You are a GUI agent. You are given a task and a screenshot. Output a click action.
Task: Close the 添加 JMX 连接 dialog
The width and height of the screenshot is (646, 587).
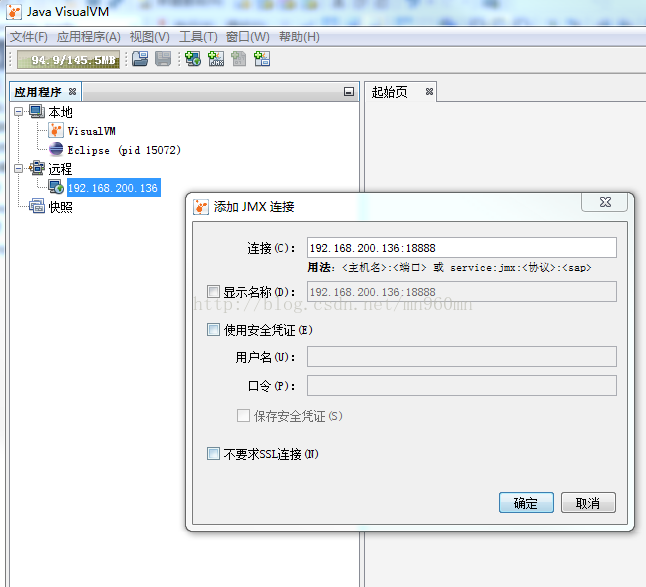[604, 202]
